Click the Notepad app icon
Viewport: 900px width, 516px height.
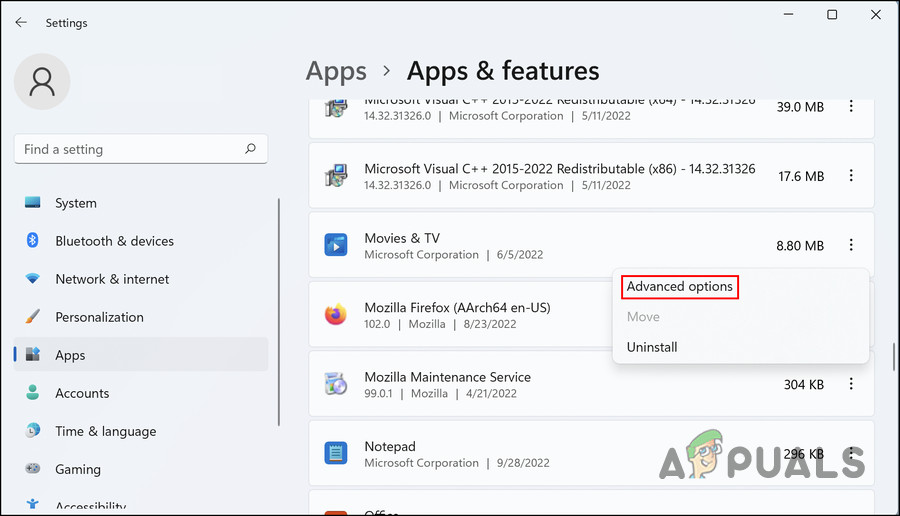336,453
